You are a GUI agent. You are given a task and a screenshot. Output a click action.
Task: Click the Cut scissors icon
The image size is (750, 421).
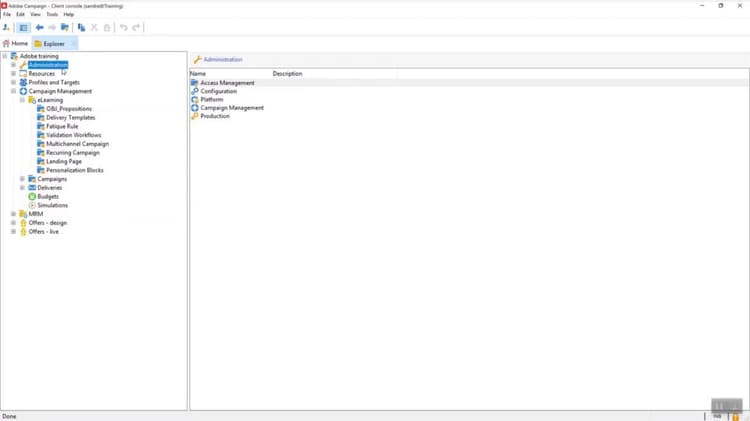(94, 28)
